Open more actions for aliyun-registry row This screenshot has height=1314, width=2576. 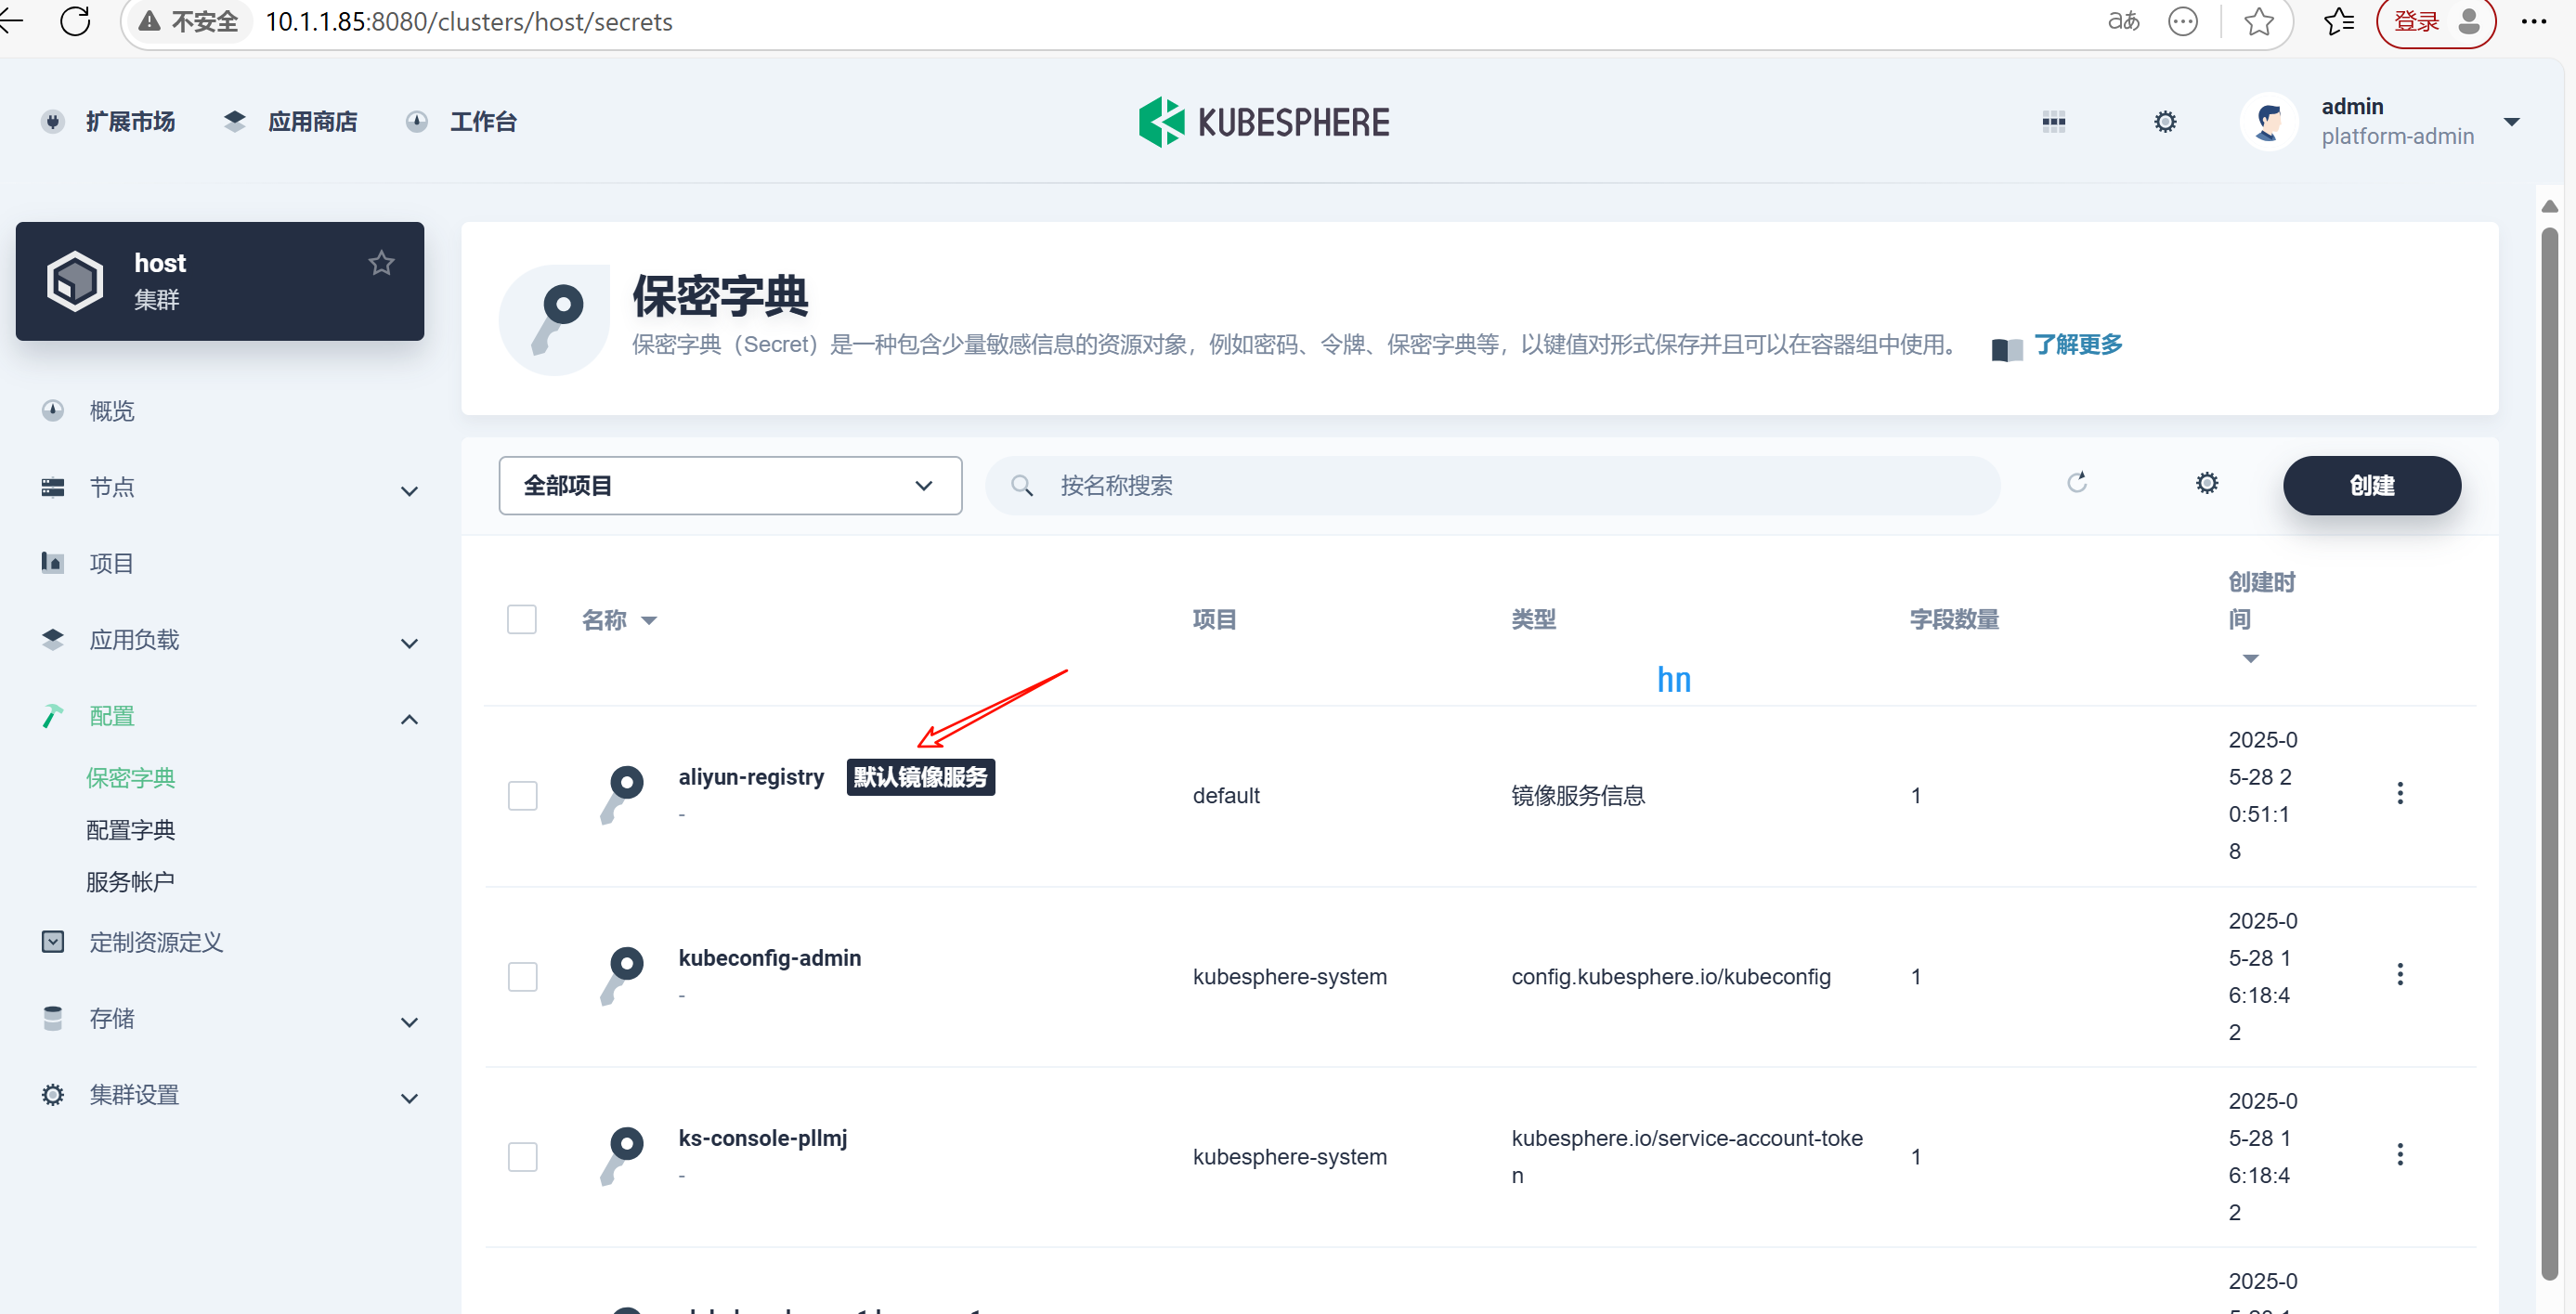point(2399,794)
